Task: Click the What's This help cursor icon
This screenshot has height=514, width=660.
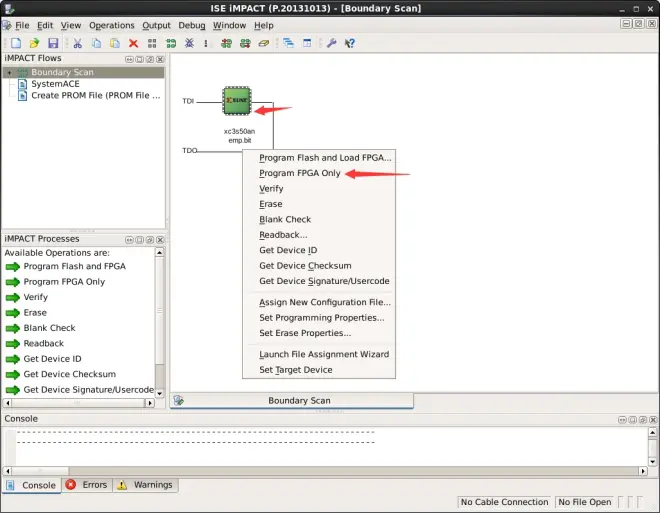Action: pyautogui.click(x=350, y=43)
